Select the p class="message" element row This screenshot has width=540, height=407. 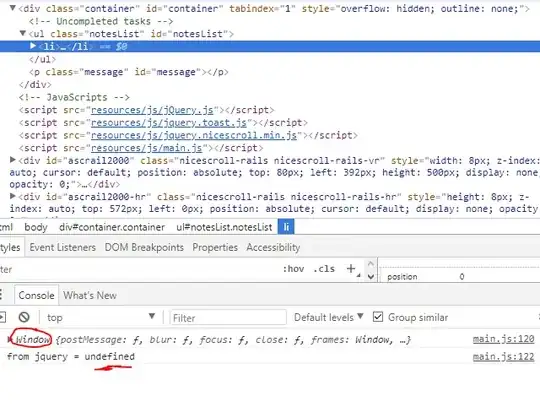coord(129,72)
